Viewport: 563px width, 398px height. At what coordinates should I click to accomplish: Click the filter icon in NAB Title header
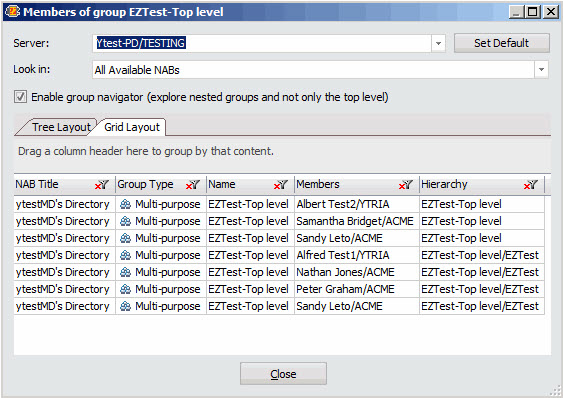click(102, 185)
